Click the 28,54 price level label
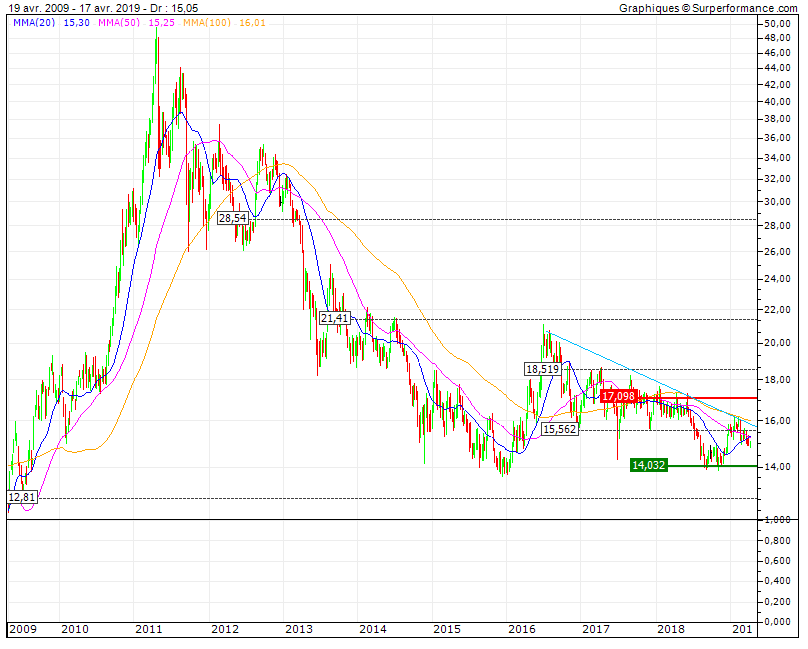 coord(233,219)
